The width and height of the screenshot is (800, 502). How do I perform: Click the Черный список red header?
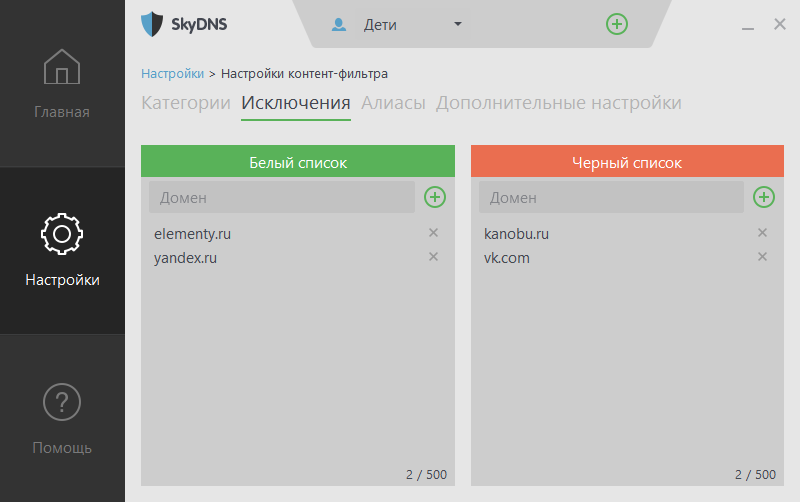[627, 161]
